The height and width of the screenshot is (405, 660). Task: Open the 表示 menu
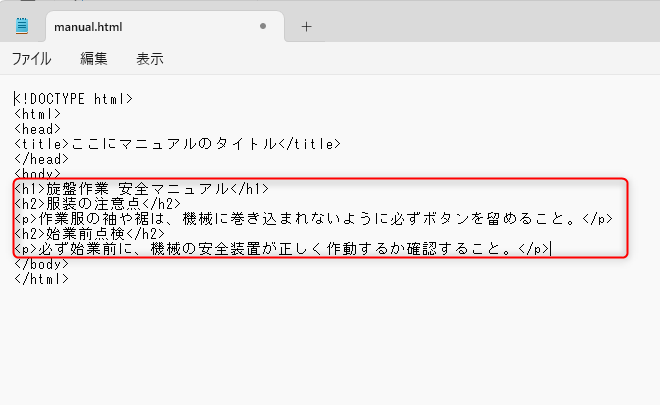pyautogui.click(x=150, y=59)
